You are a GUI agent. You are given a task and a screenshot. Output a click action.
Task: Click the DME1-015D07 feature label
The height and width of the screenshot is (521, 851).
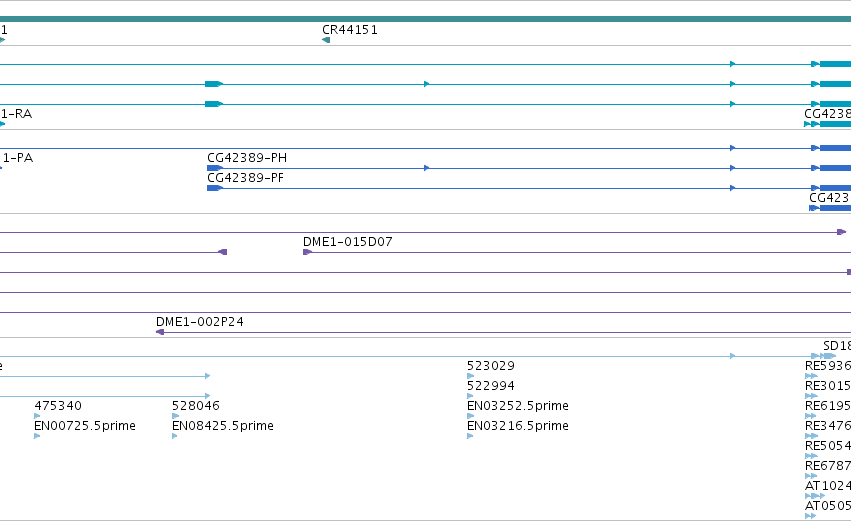(x=347, y=242)
